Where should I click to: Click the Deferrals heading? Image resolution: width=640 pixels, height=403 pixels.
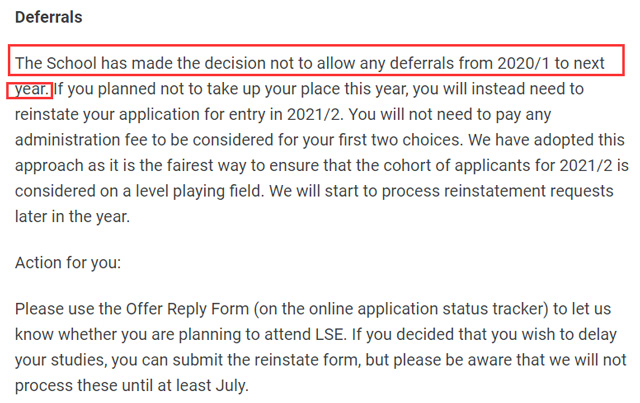point(49,17)
